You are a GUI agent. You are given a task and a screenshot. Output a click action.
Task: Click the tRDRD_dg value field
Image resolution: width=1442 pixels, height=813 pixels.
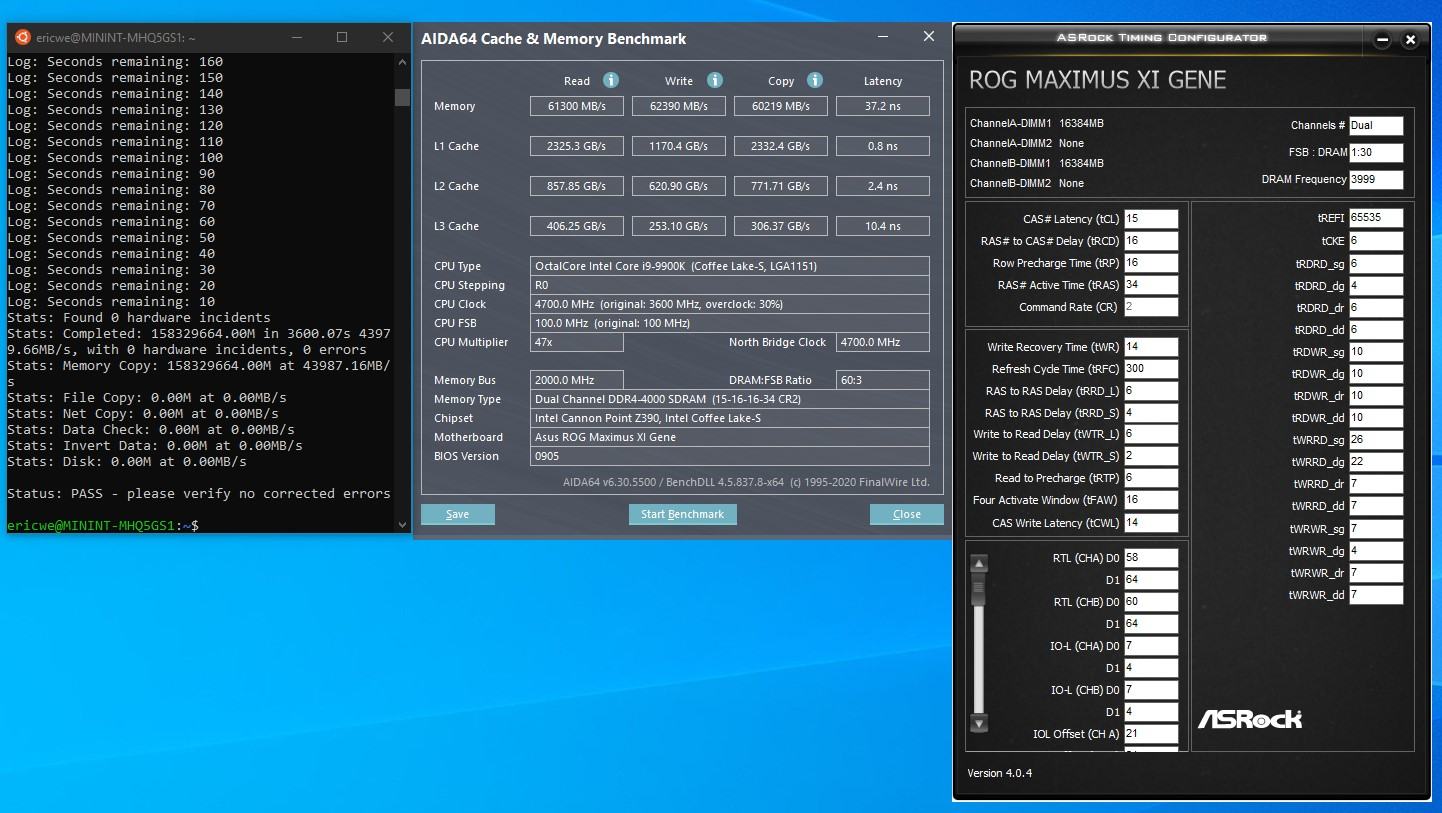click(x=1376, y=286)
